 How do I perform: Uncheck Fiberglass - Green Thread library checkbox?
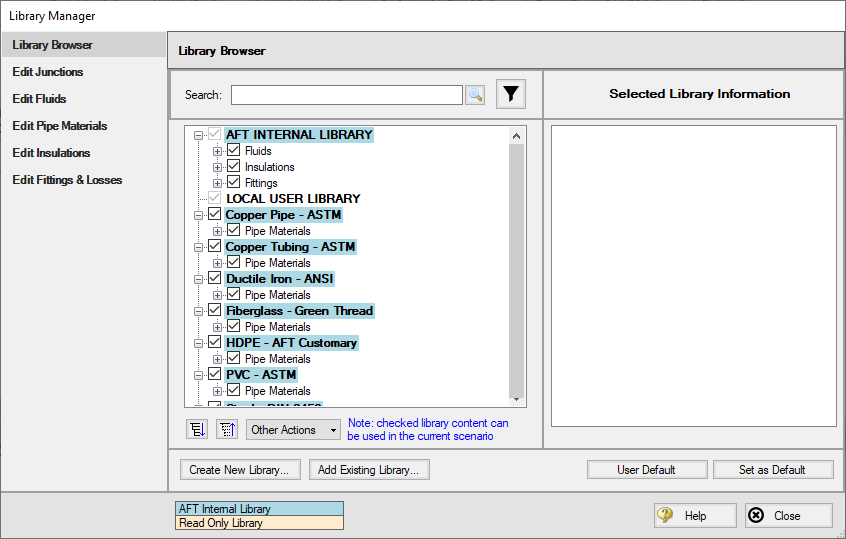point(215,310)
